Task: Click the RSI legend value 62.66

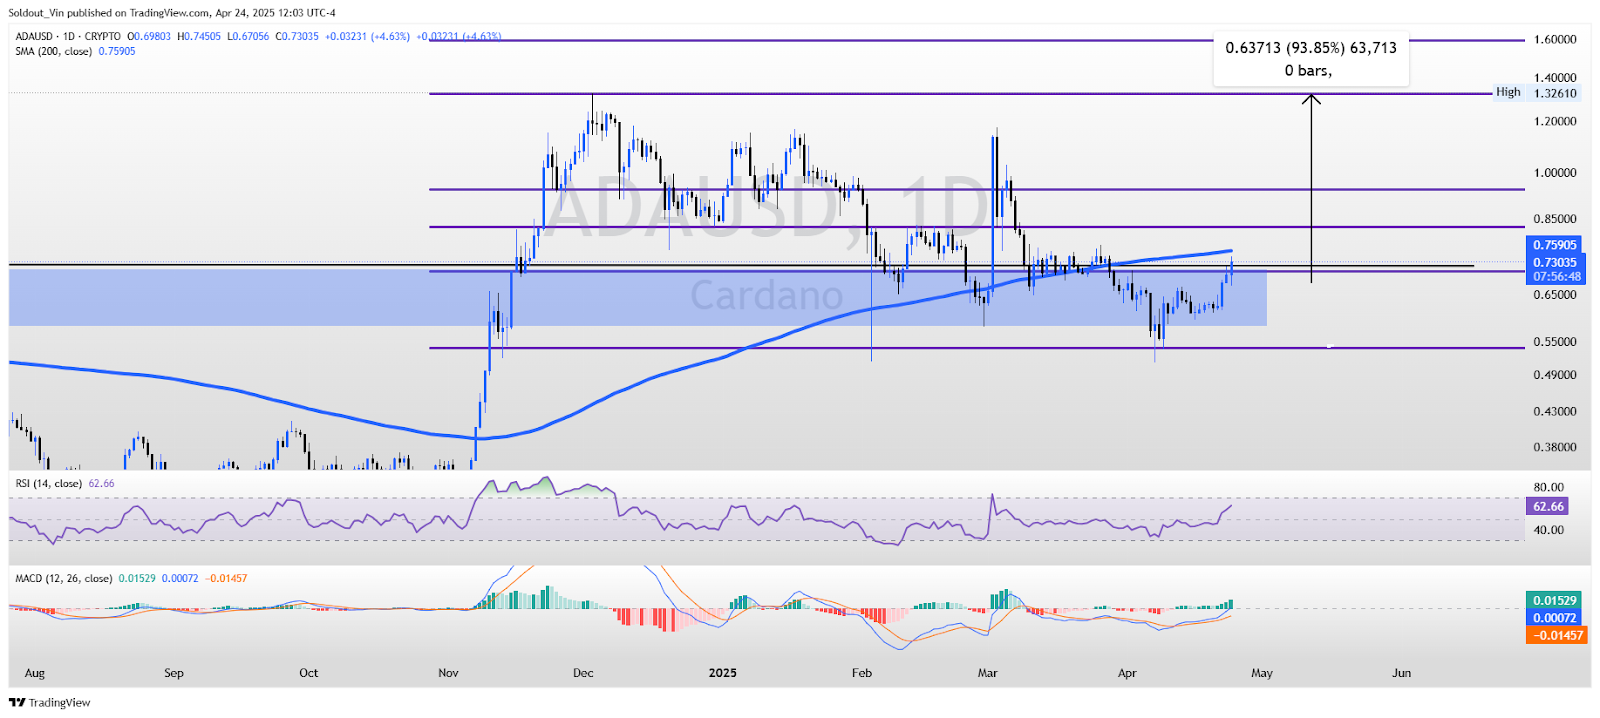Action: tap(101, 483)
